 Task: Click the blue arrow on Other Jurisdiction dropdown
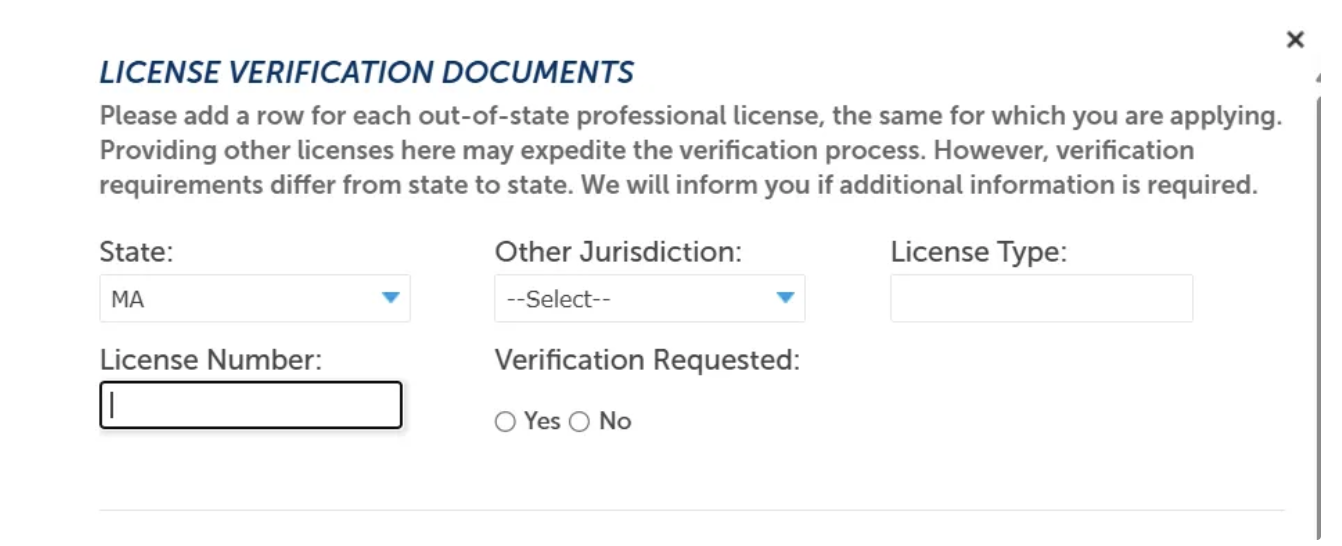[x=786, y=298]
